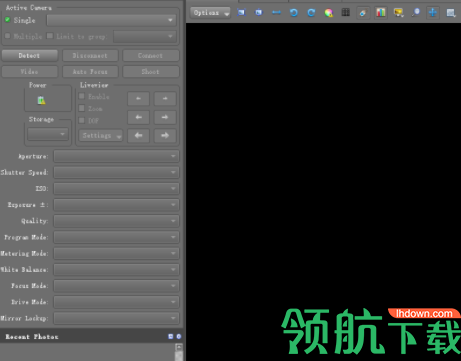Click the round blue icon in Recent Photos header
This screenshot has width=461, height=361.
tap(179, 336)
